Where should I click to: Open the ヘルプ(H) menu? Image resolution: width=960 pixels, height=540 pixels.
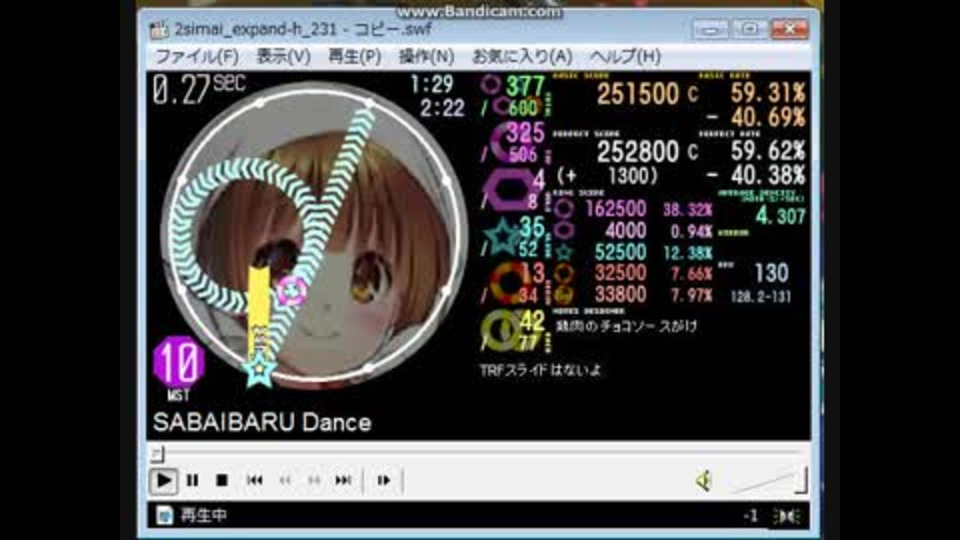click(x=625, y=57)
